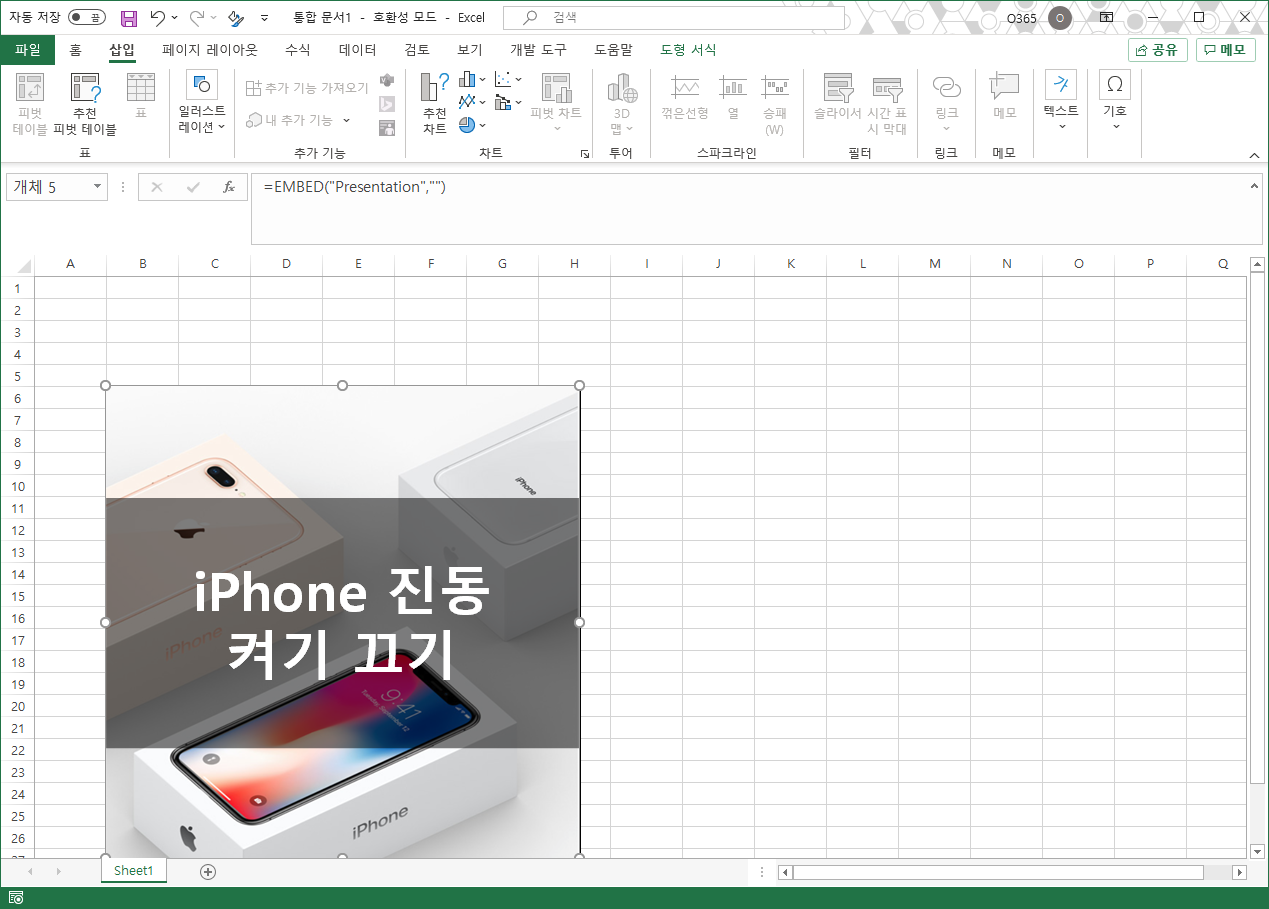The width and height of the screenshot is (1269, 909).
Task: Click the 추천 피벗 테이블 icon
Action: 85,104
